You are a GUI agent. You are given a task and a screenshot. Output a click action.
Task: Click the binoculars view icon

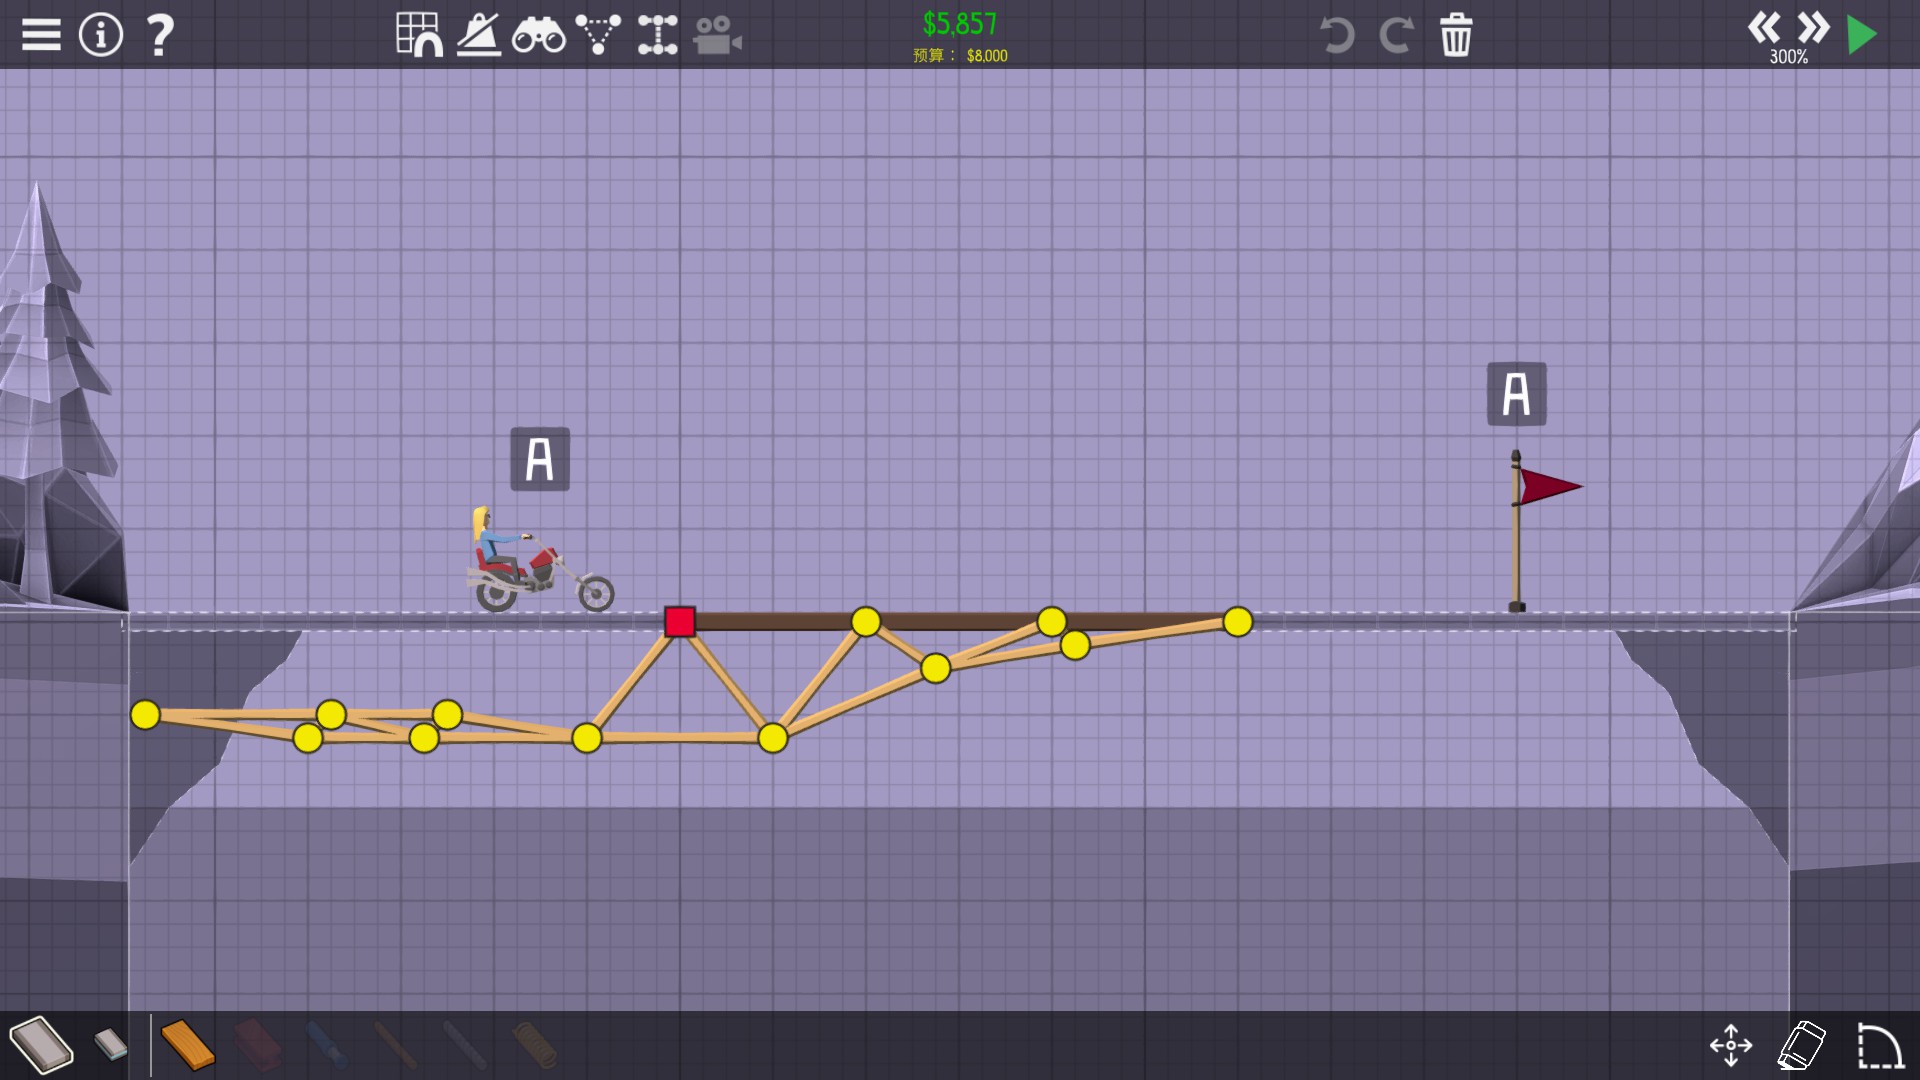tap(538, 36)
